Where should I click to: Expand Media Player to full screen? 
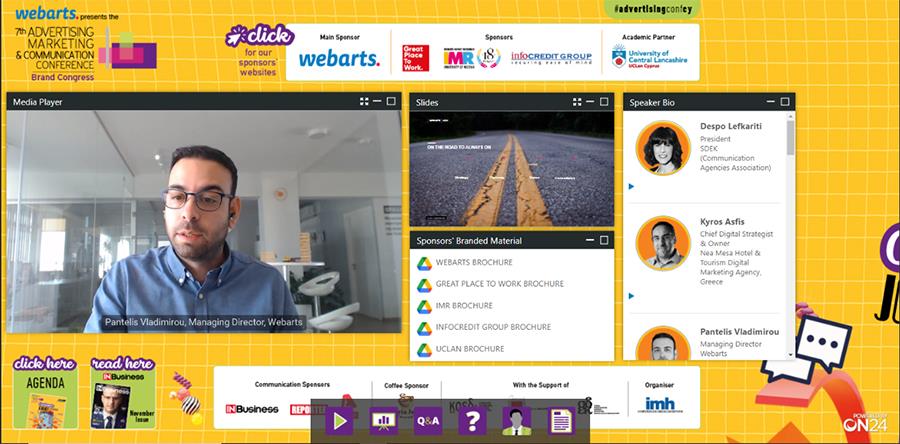pyautogui.click(x=364, y=102)
